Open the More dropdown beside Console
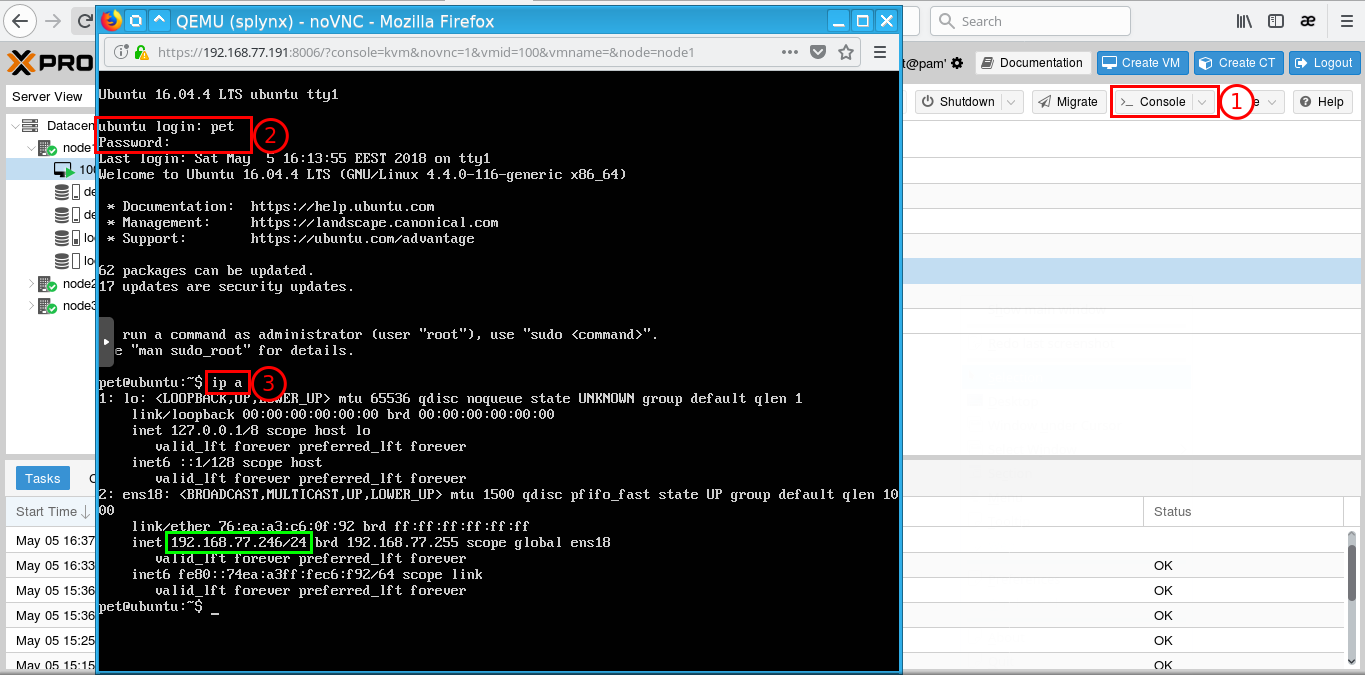The width and height of the screenshot is (1365, 675). [x=1270, y=102]
